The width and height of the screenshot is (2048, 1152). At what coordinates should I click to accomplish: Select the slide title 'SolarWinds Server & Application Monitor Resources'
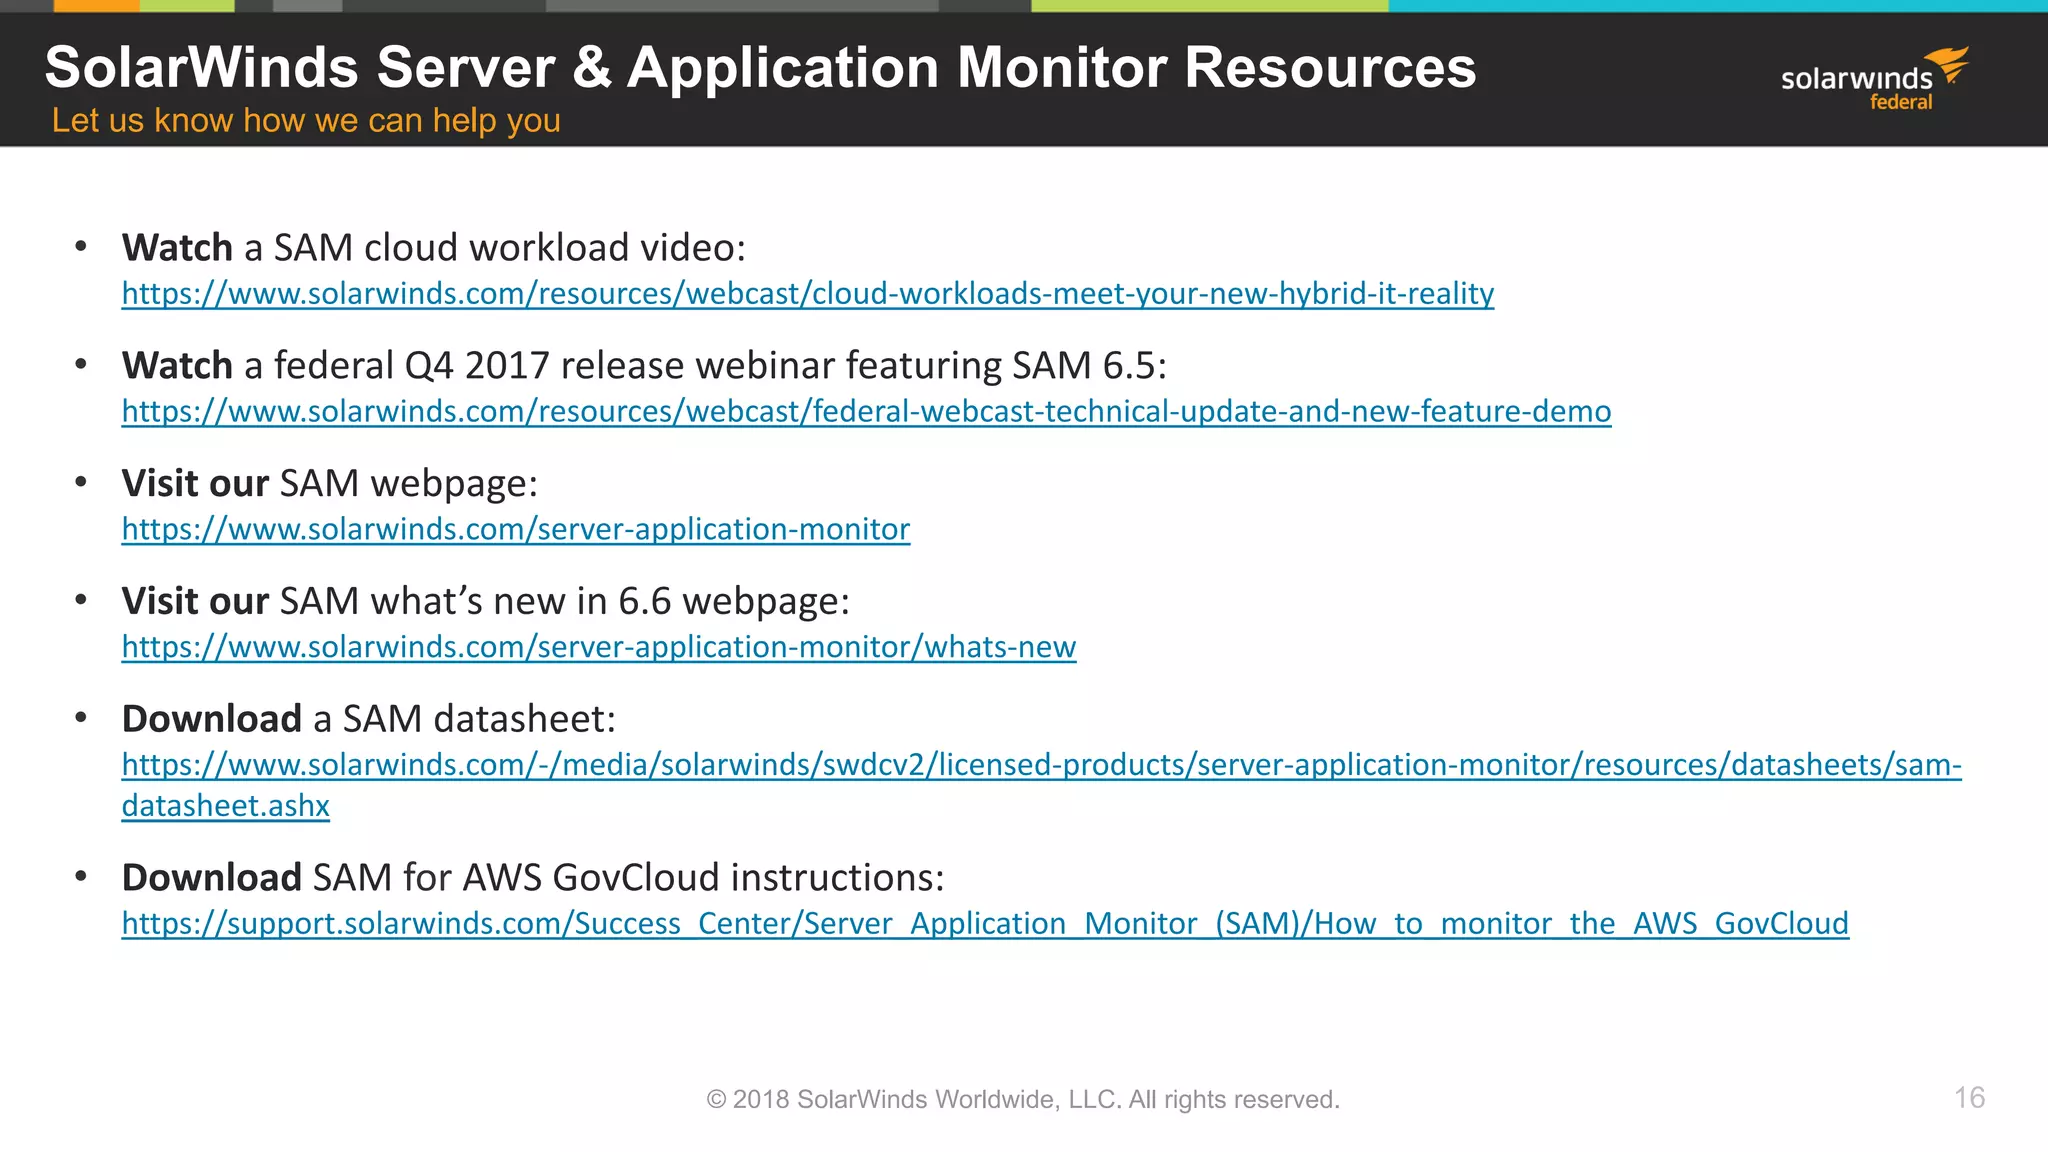[760, 67]
